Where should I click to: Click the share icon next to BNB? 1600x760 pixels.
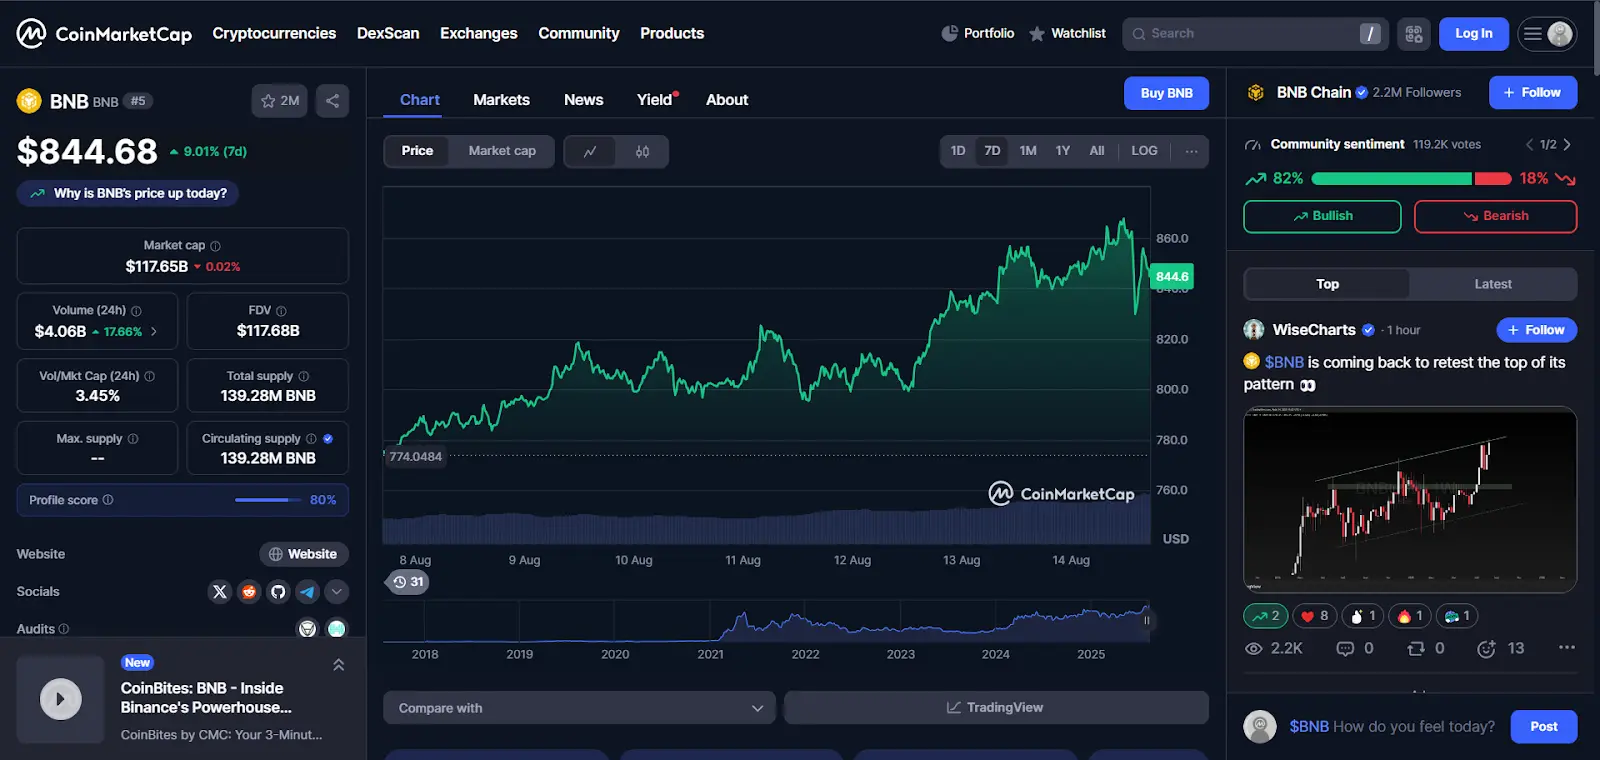point(332,101)
